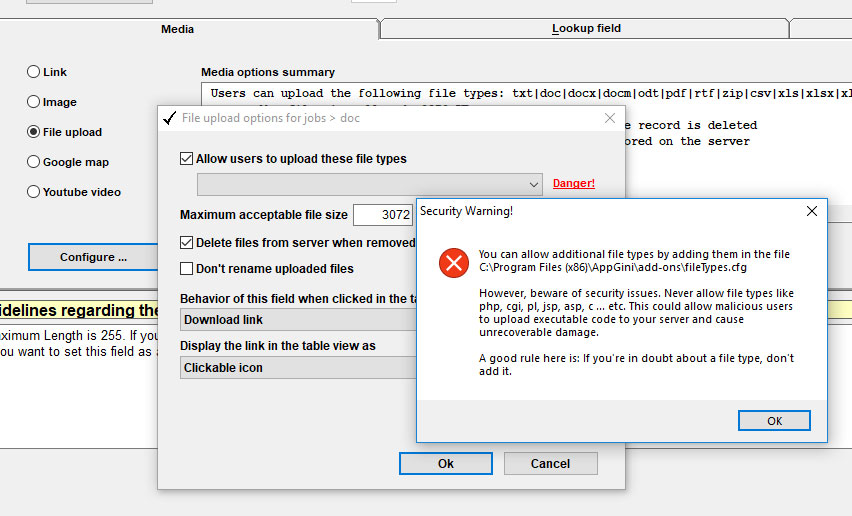Confirm Security Warning with OK button
The width and height of the screenshot is (852, 516).
click(774, 421)
